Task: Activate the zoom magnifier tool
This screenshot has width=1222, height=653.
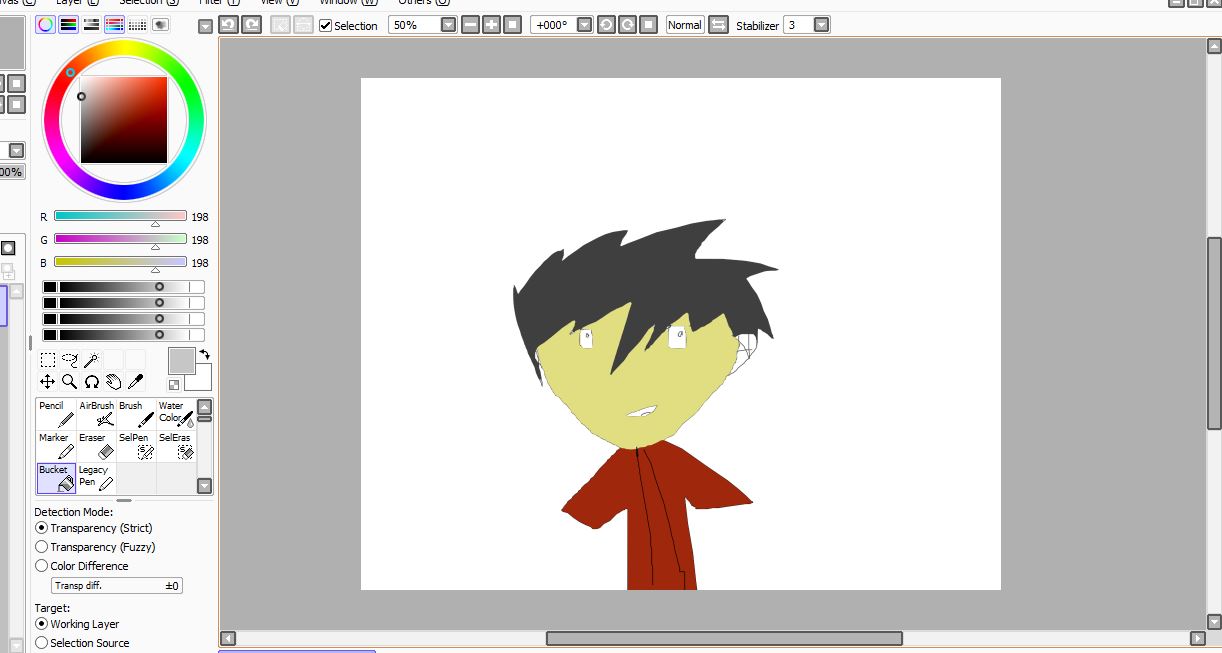Action: pos(70,382)
